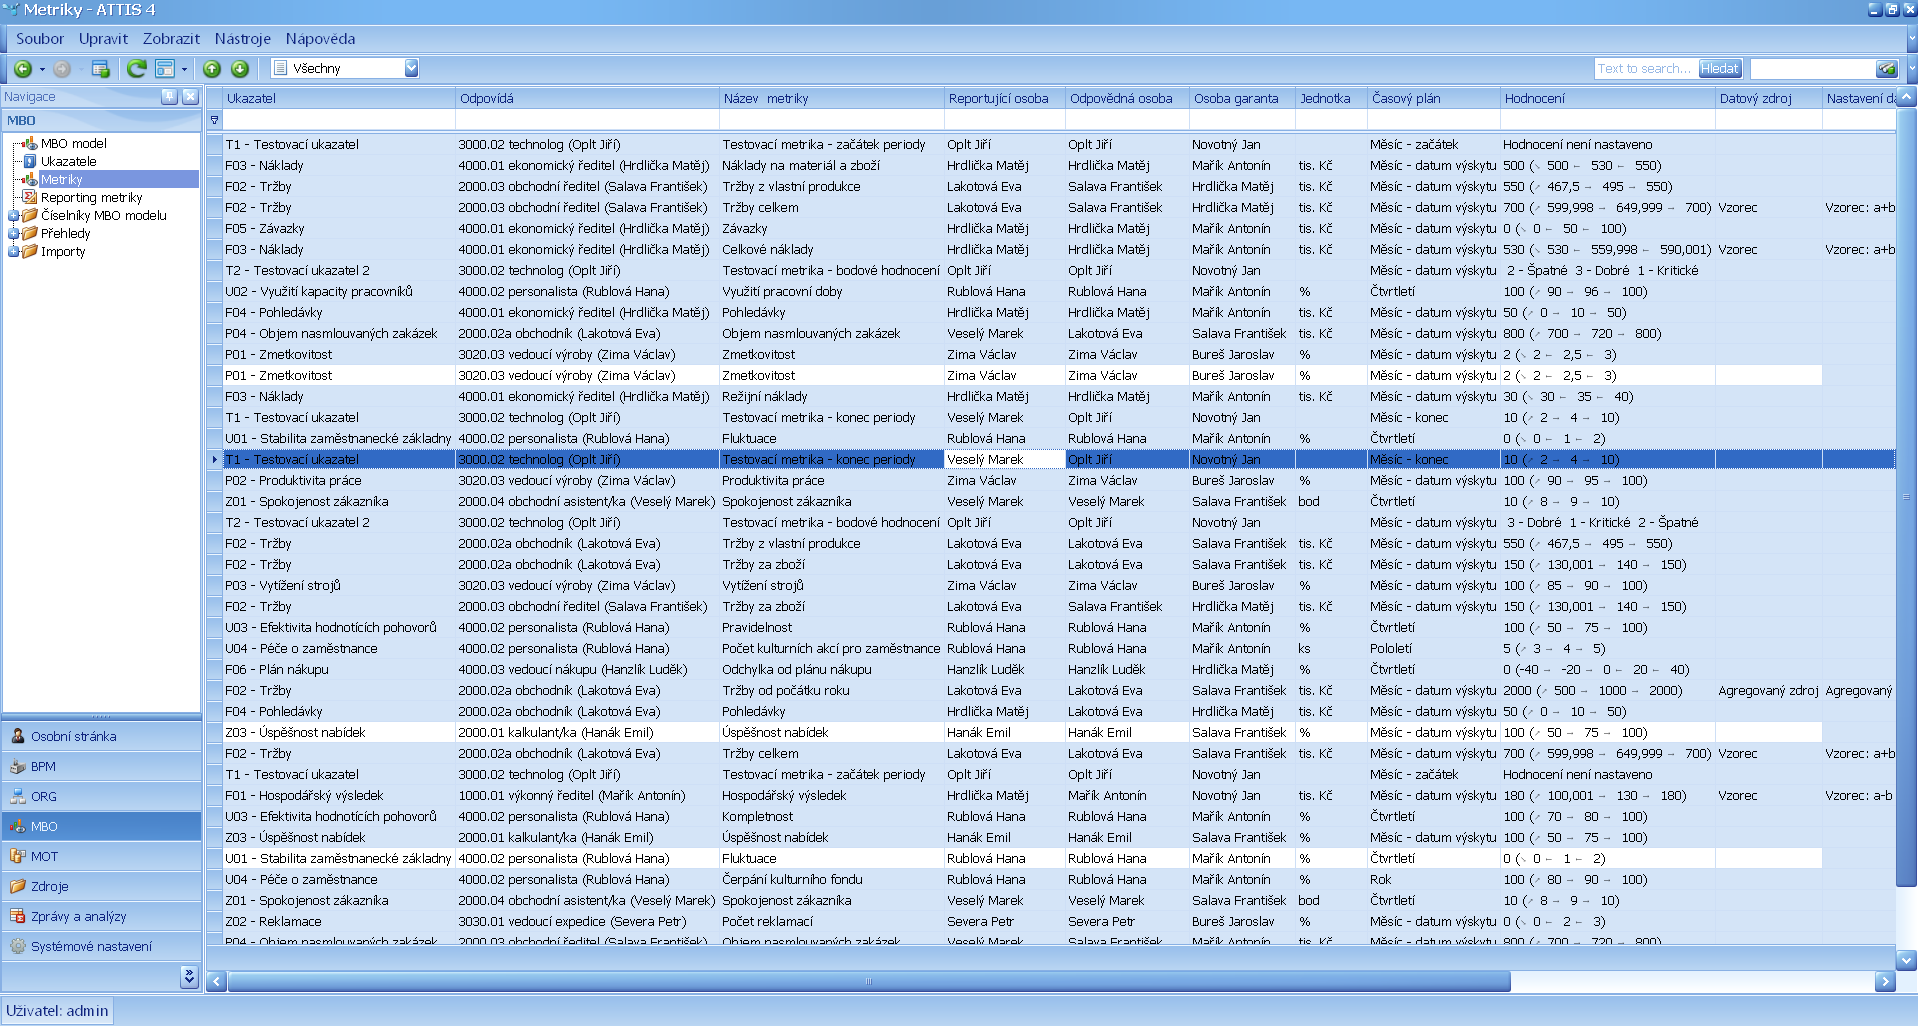Sort by the Jednotka column header
Viewport: 1918px width, 1026px height.
[x=1331, y=98]
